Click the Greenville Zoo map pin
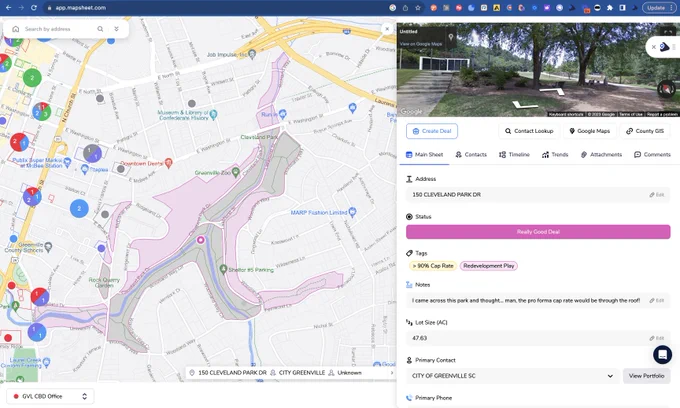The width and height of the screenshot is (680, 408). pos(235,172)
